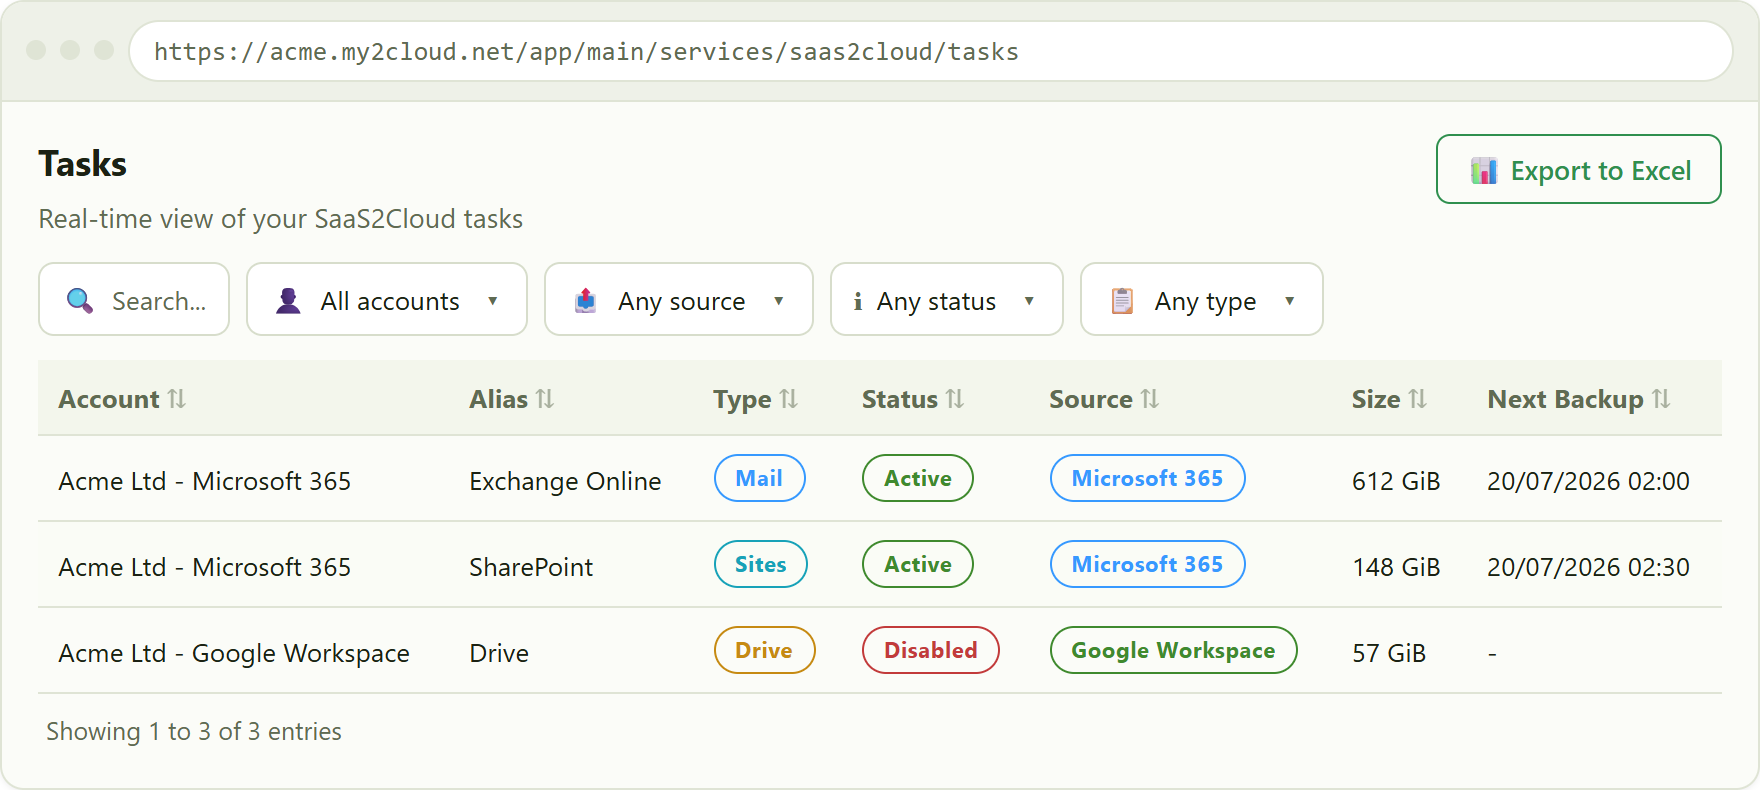Click the user icon in All accounts

click(x=288, y=300)
